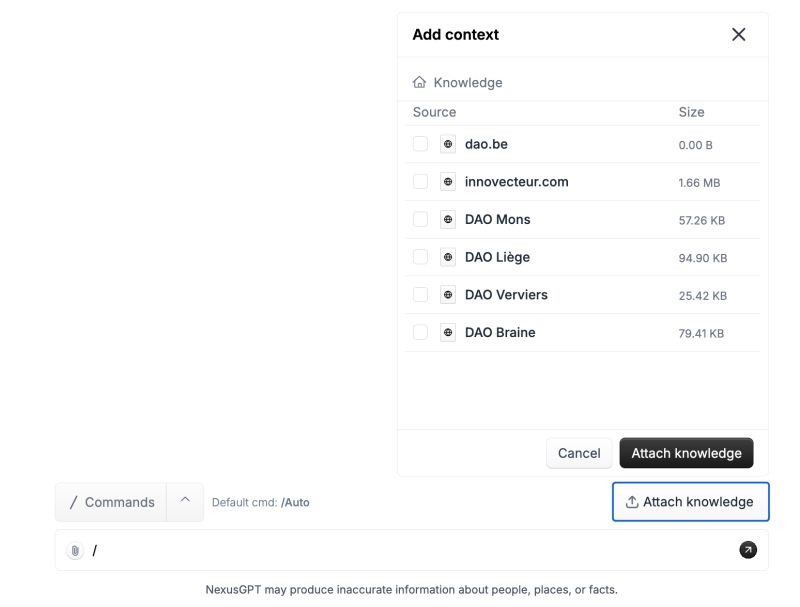The width and height of the screenshot is (800, 607).
Task: Enable the DAO Verviers checkbox
Action: [x=420, y=295]
